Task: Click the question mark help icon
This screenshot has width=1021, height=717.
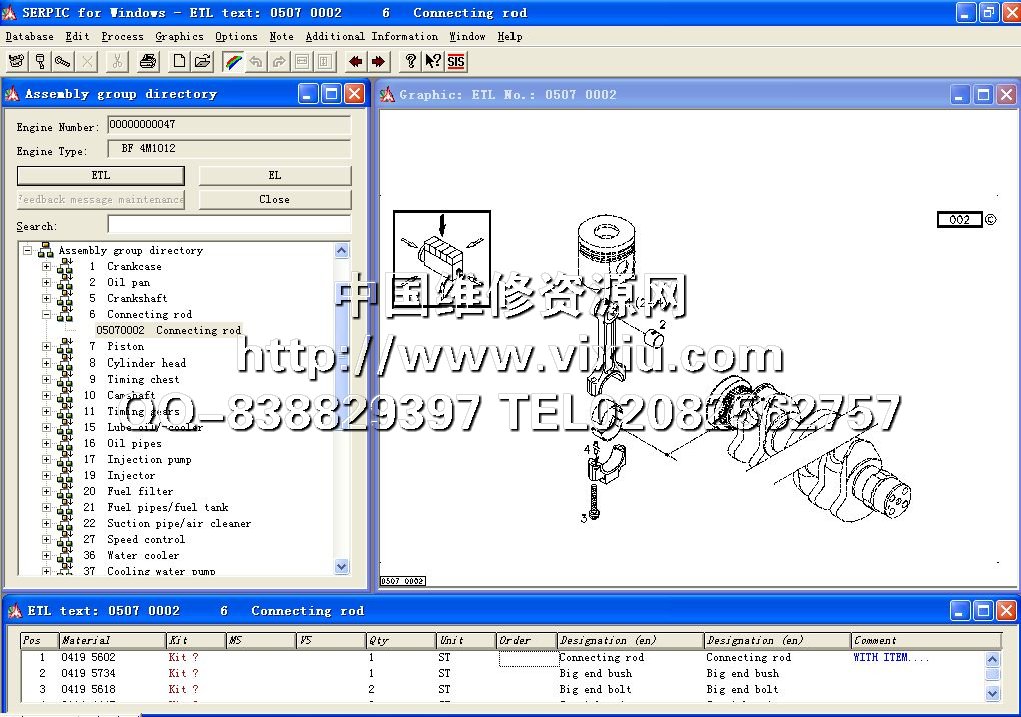Action: point(410,61)
